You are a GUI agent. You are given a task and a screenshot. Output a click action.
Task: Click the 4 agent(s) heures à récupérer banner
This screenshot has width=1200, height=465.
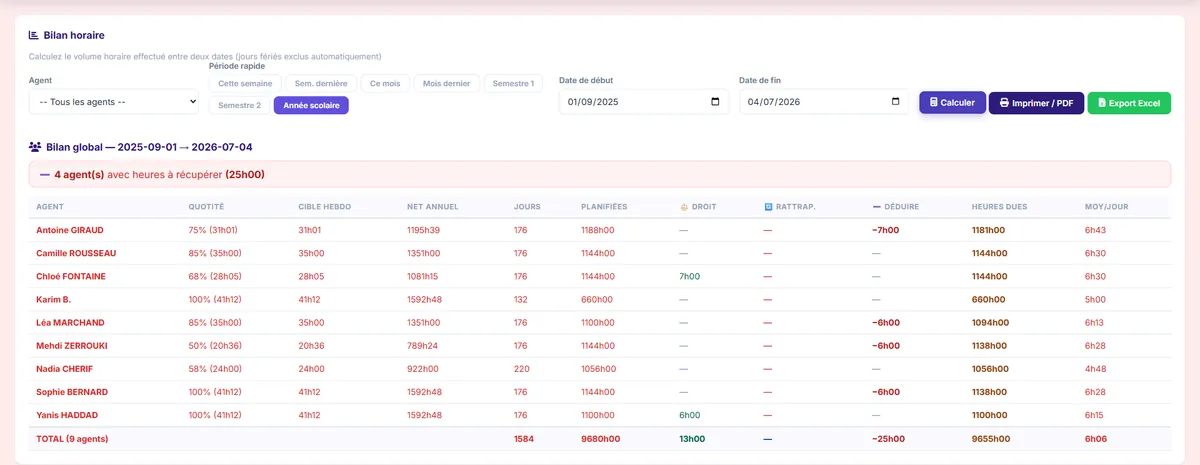click(x=600, y=174)
